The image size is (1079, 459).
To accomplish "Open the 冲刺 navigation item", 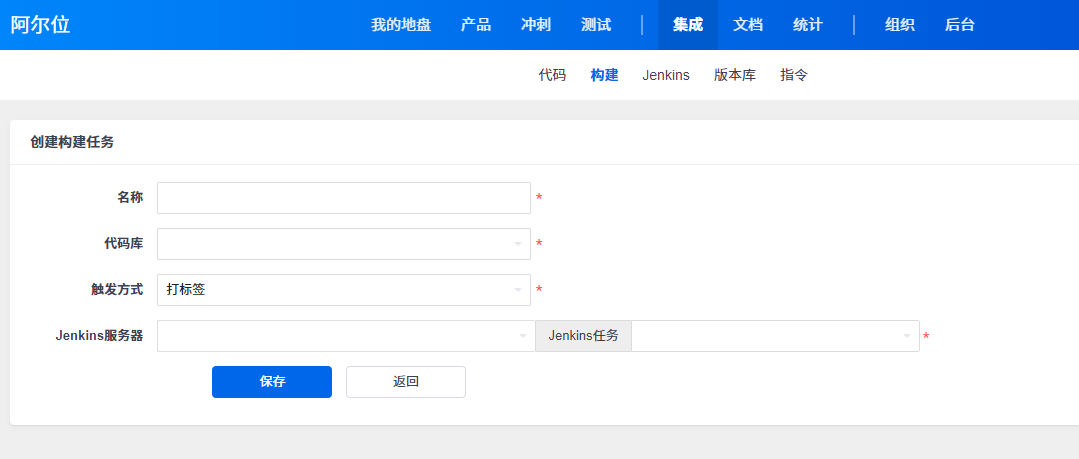I will click(536, 25).
